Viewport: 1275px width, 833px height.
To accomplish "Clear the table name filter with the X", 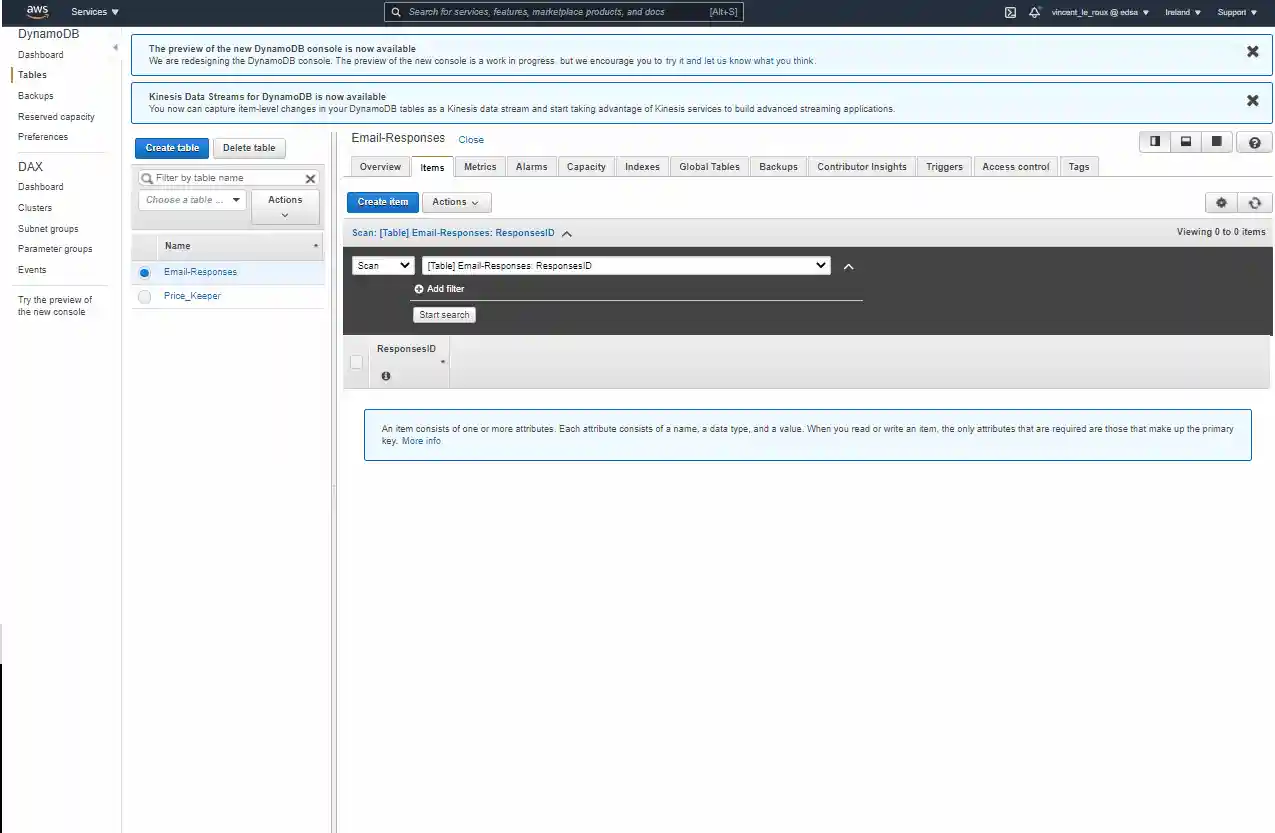I will click(x=310, y=178).
